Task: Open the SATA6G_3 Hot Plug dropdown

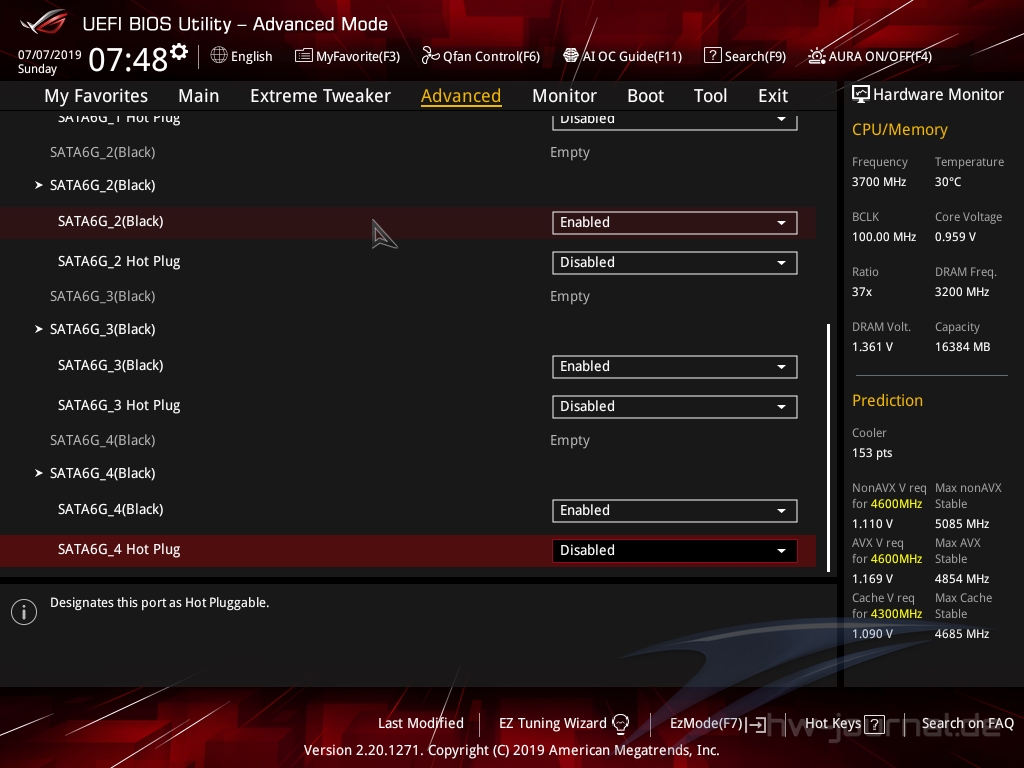Action: pyautogui.click(x=675, y=406)
